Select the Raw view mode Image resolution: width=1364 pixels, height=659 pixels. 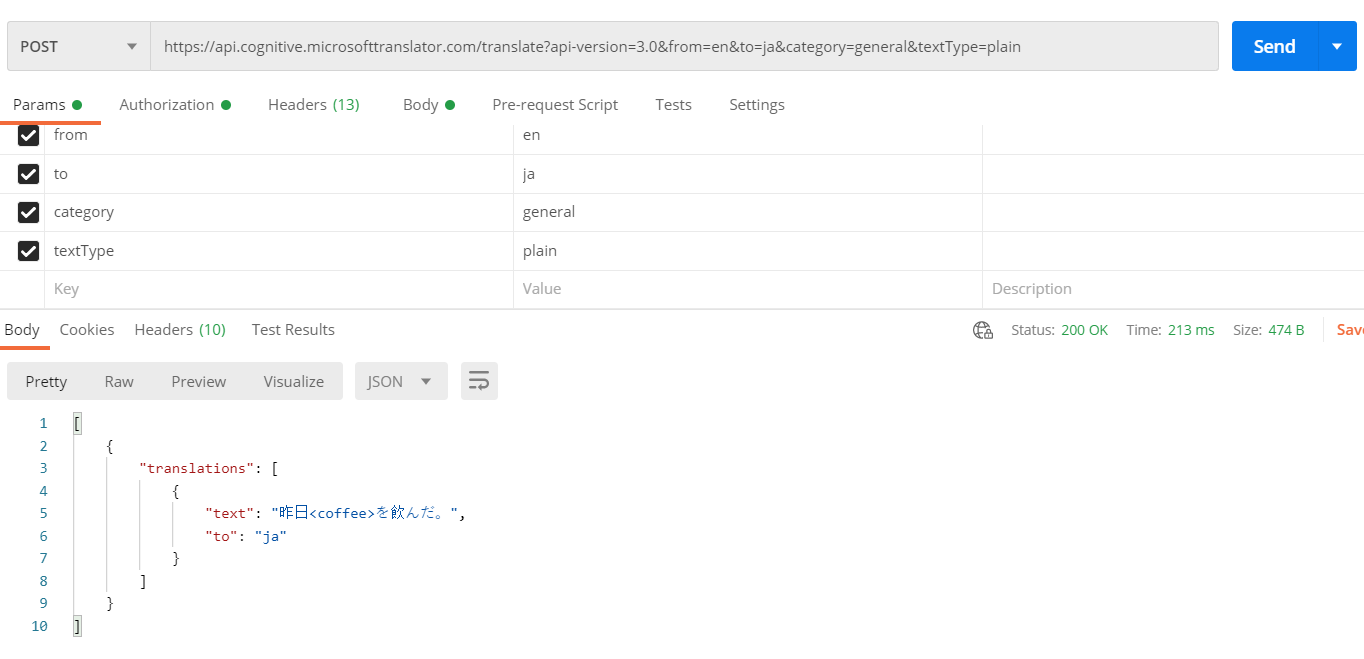pos(119,381)
